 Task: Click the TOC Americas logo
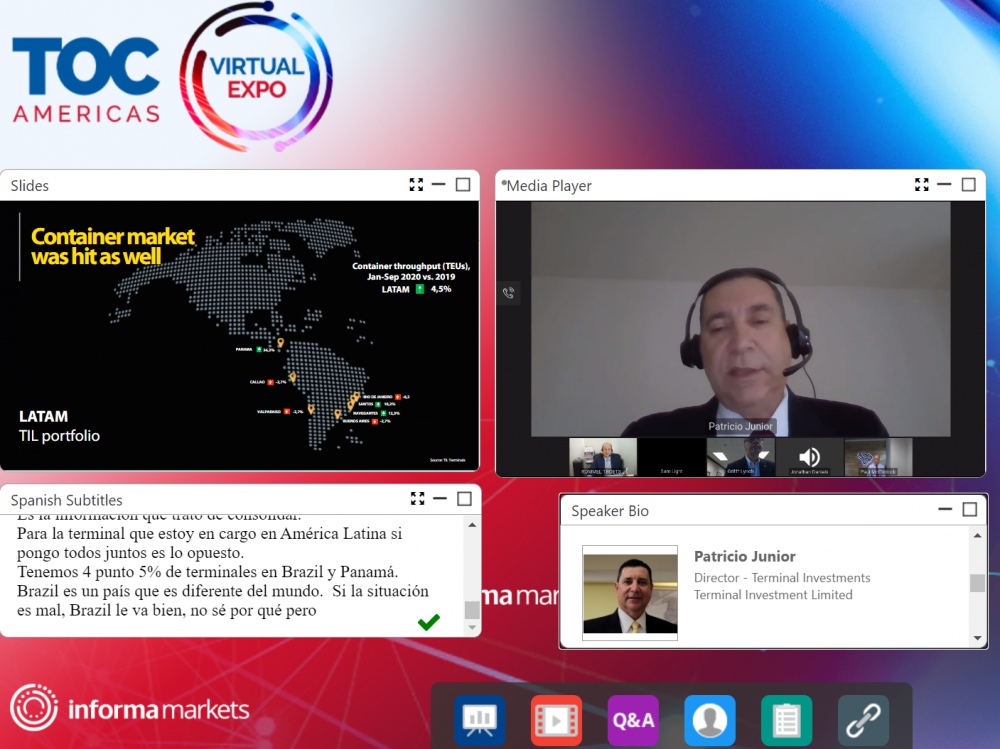coord(86,79)
